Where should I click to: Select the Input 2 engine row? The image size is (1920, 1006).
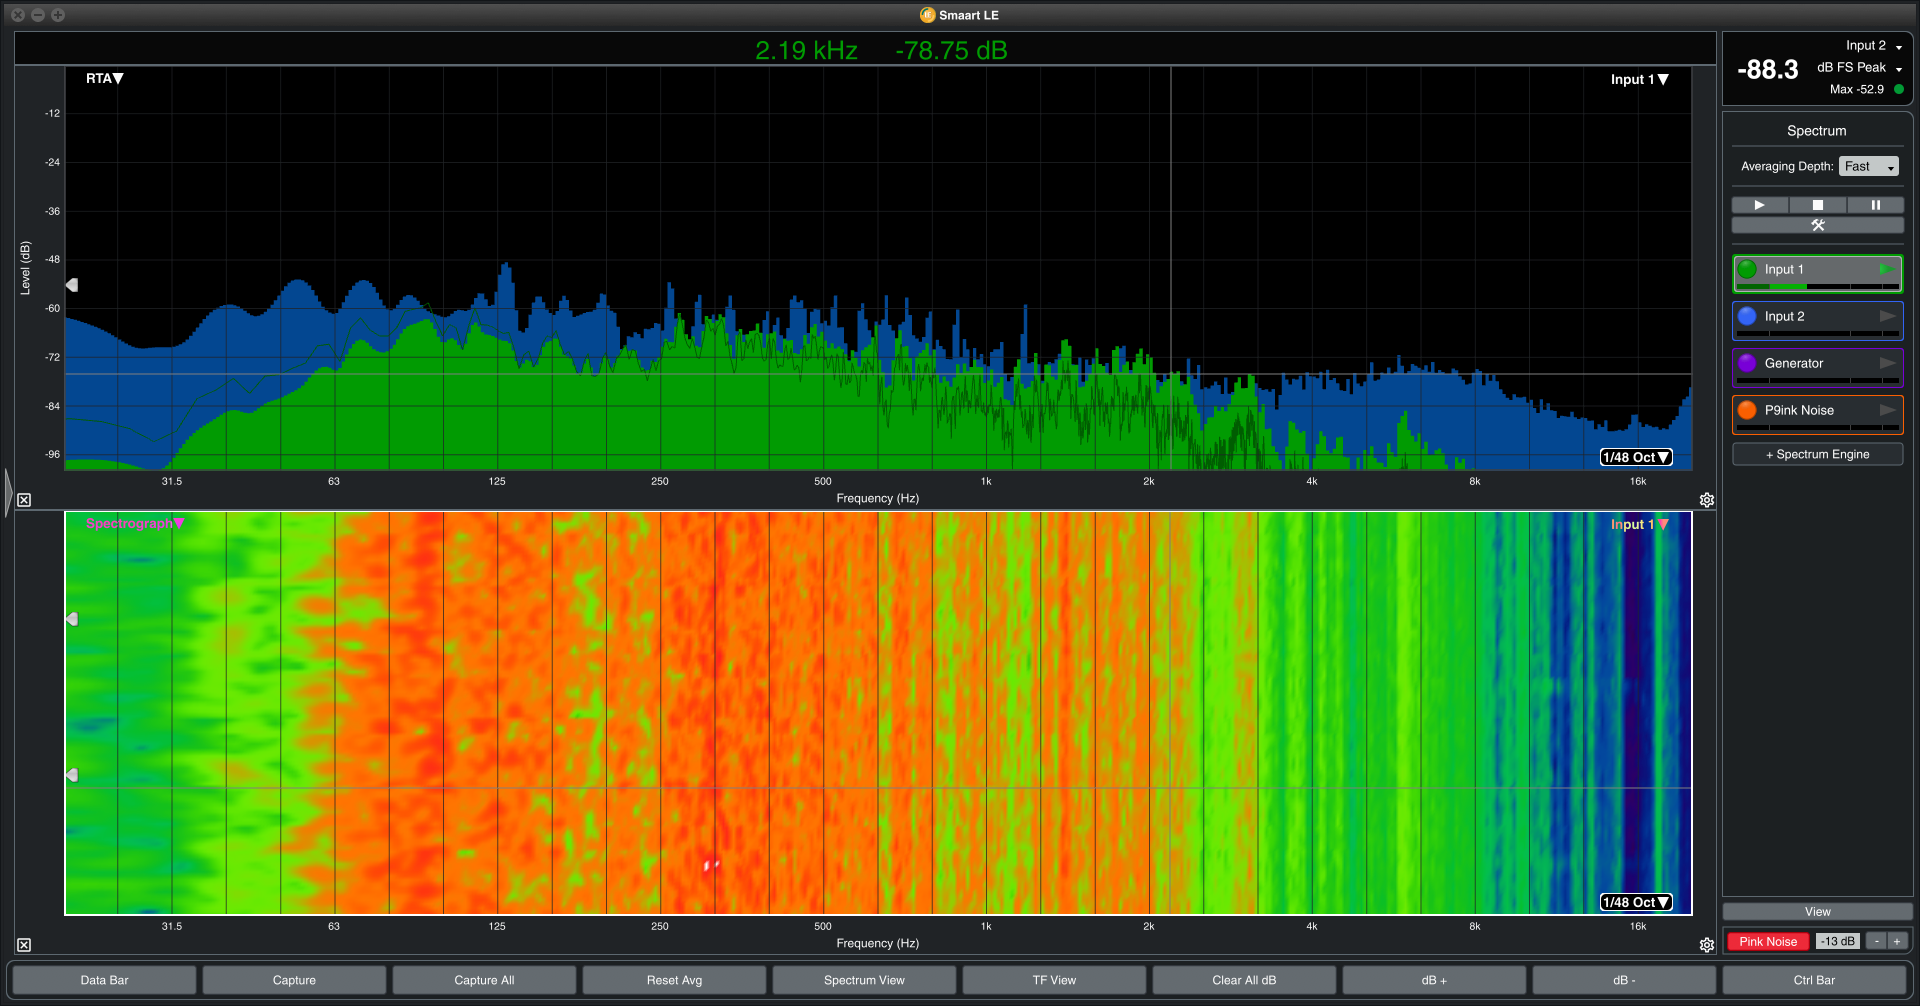1817,320
